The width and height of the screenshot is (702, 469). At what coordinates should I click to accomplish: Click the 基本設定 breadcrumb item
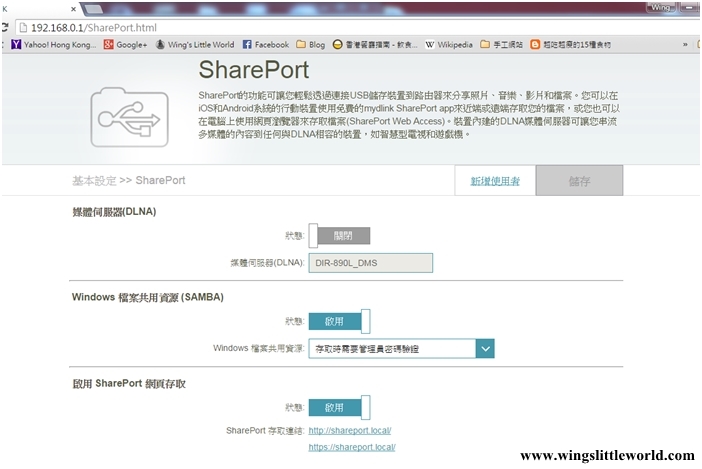(x=93, y=181)
